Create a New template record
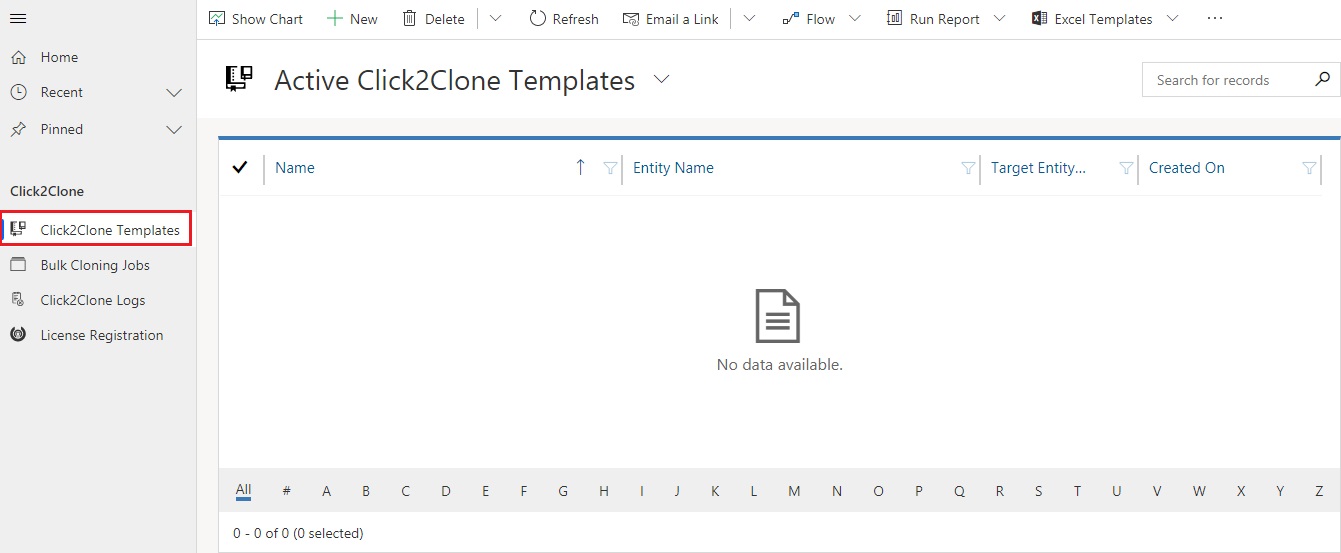Viewport: 1341px width, 553px height. point(352,19)
